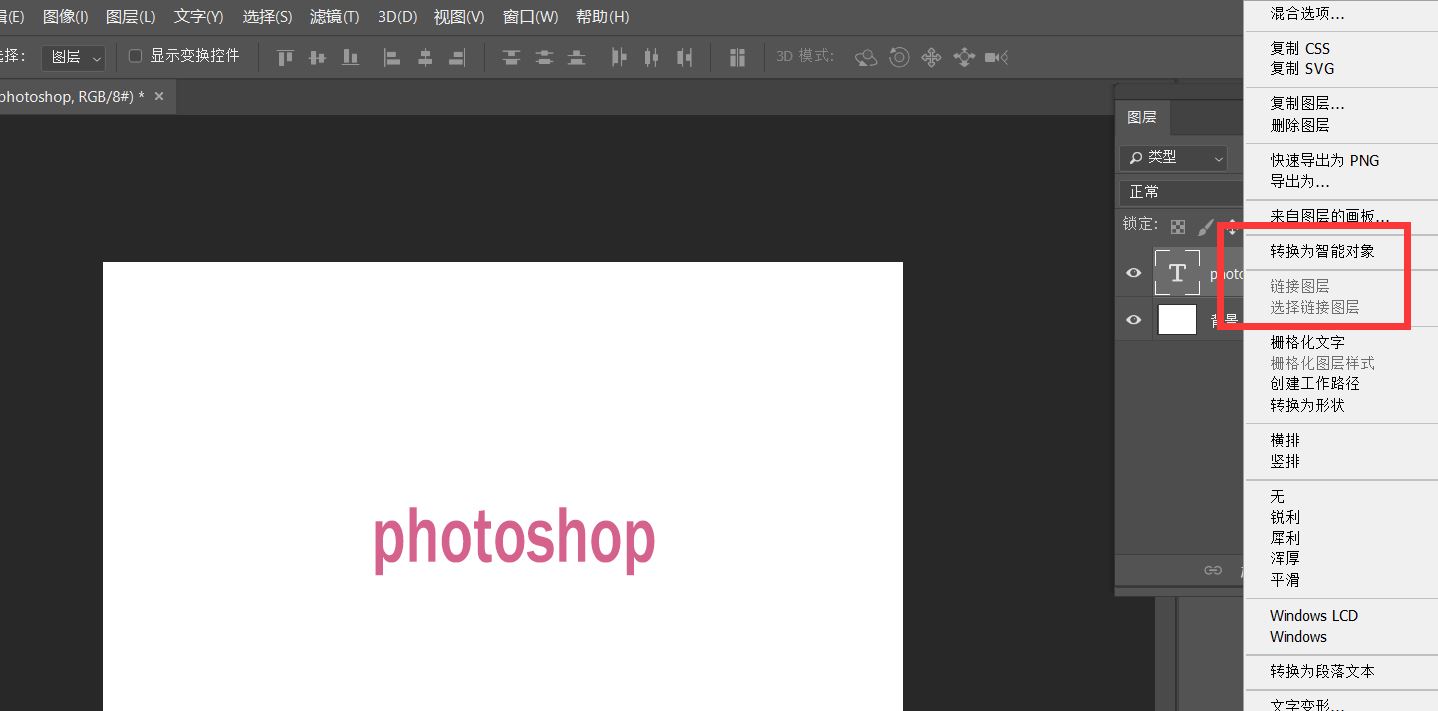Select the 3D rotate object icon
This screenshot has height=711, width=1438.
867,57
